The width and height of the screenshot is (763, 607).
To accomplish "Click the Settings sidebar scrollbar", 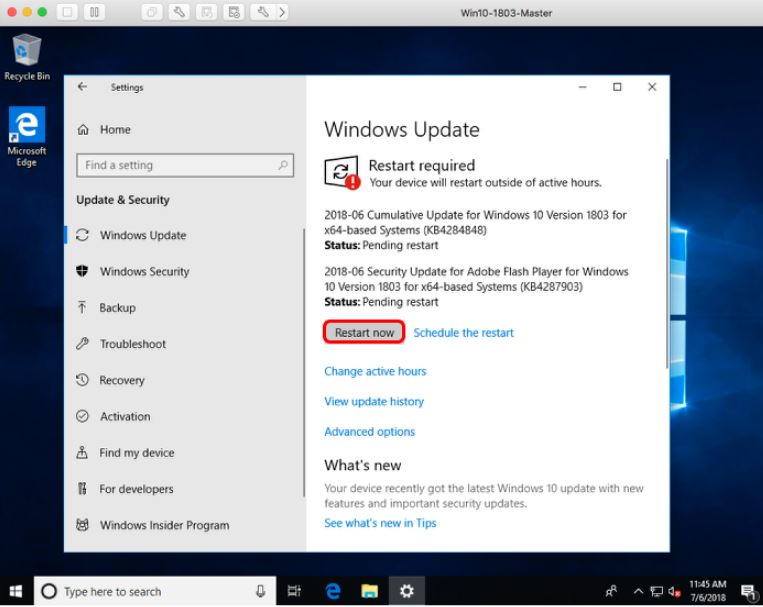I will coord(304,362).
